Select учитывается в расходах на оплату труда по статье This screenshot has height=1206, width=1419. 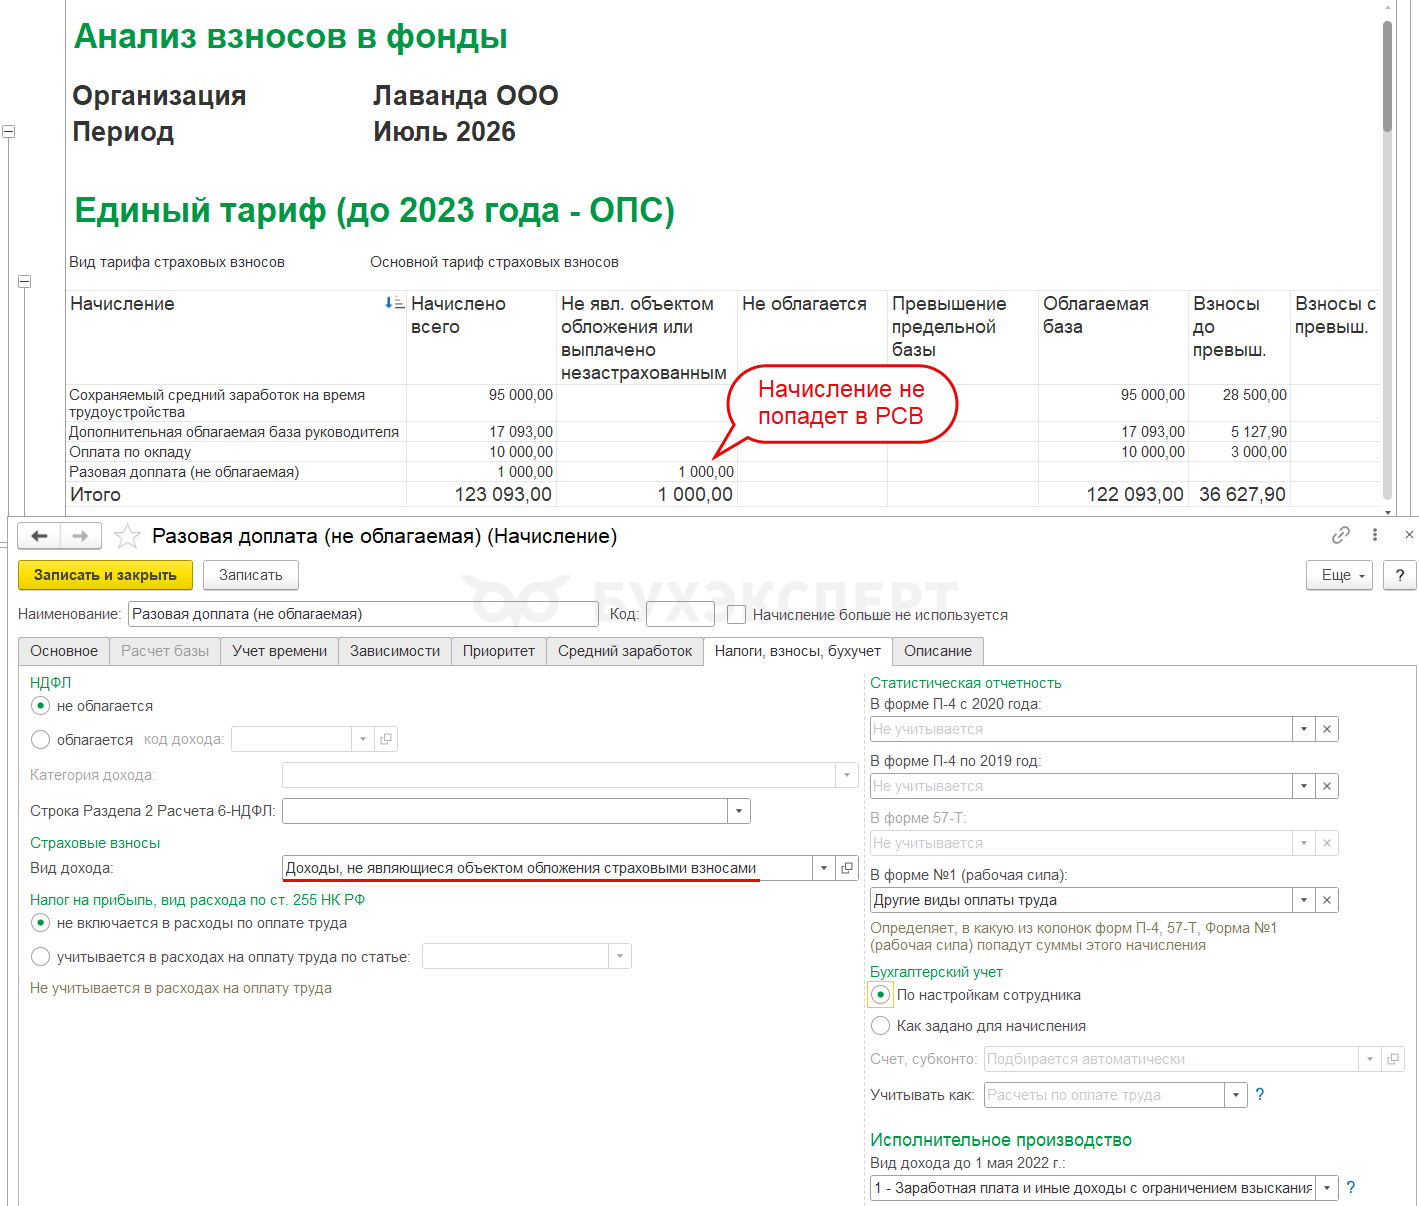[41, 957]
